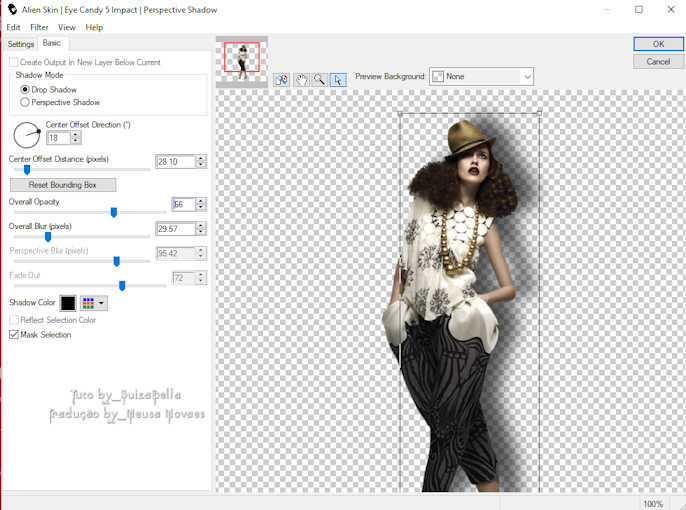The image size is (686, 510).
Task: Select the Perspective Shadow radio button
Action: coord(25,102)
